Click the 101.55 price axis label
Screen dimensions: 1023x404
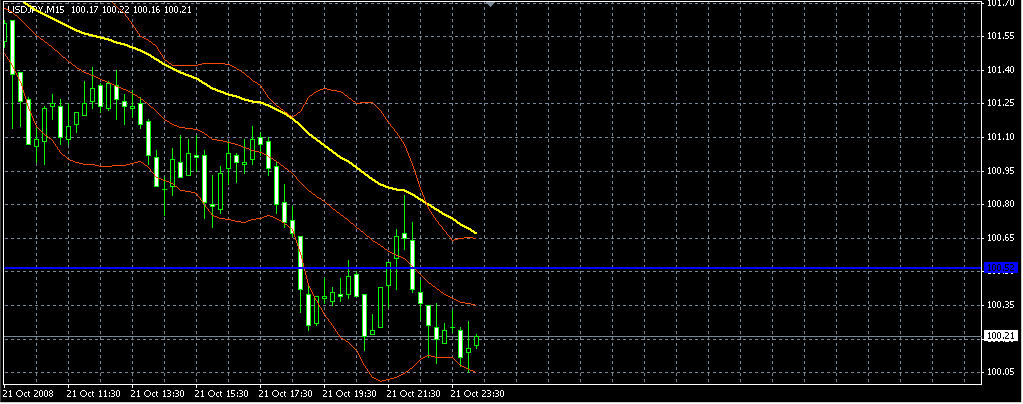[x=1001, y=36]
